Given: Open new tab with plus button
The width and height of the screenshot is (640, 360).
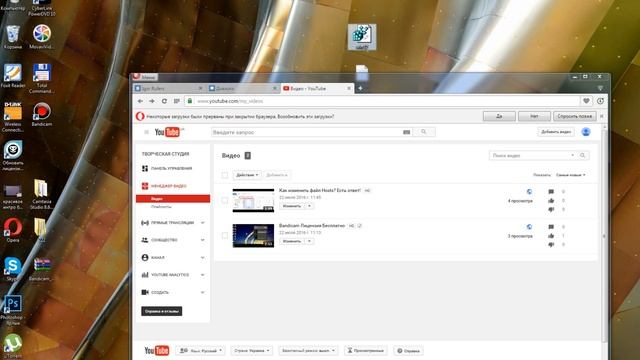Looking at the screenshot, I should point(360,88).
